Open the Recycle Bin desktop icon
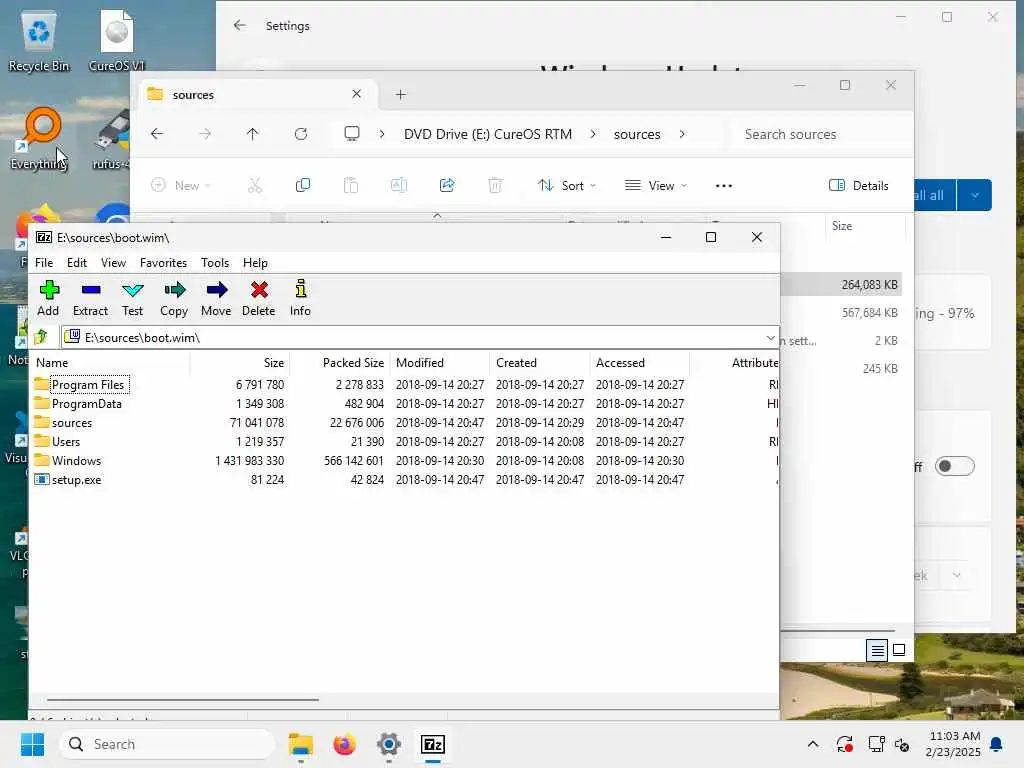 pos(39,42)
